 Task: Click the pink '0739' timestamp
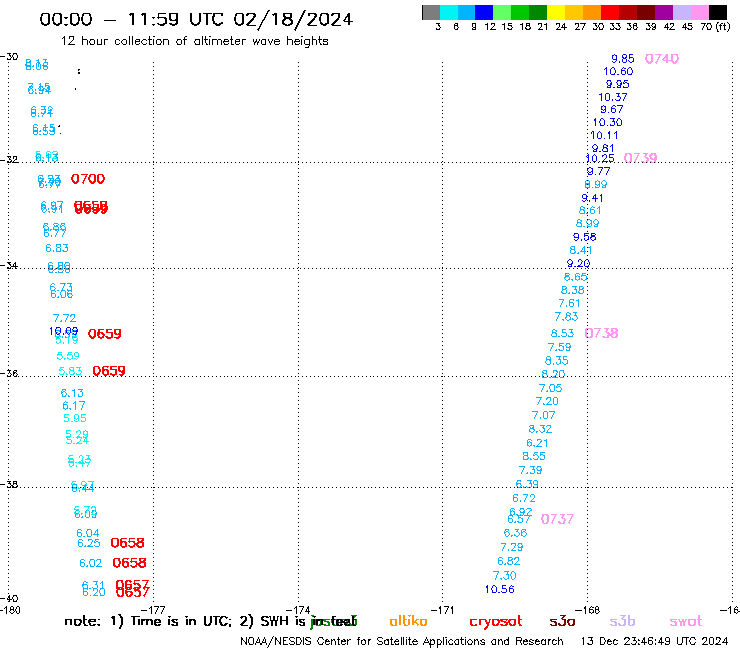[640, 158]
